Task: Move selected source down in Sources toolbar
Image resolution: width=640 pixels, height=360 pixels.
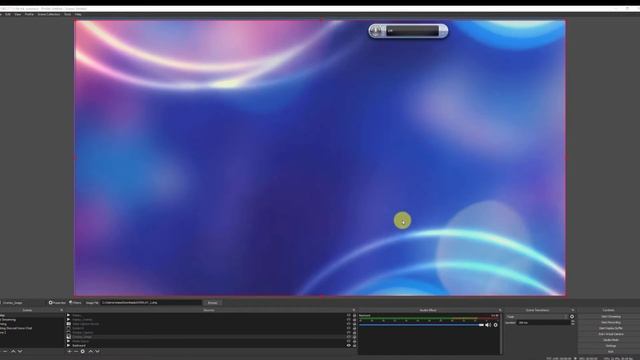Action: 98,351
